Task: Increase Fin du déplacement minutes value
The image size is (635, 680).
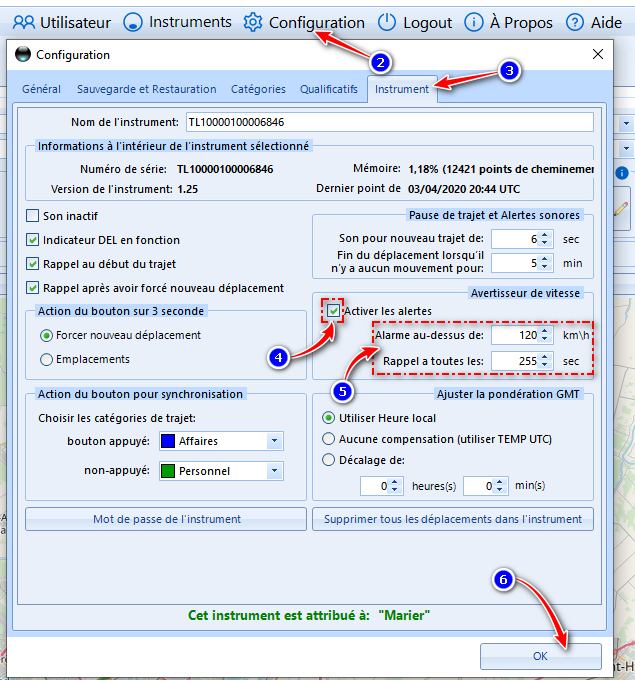Action: 545,259
